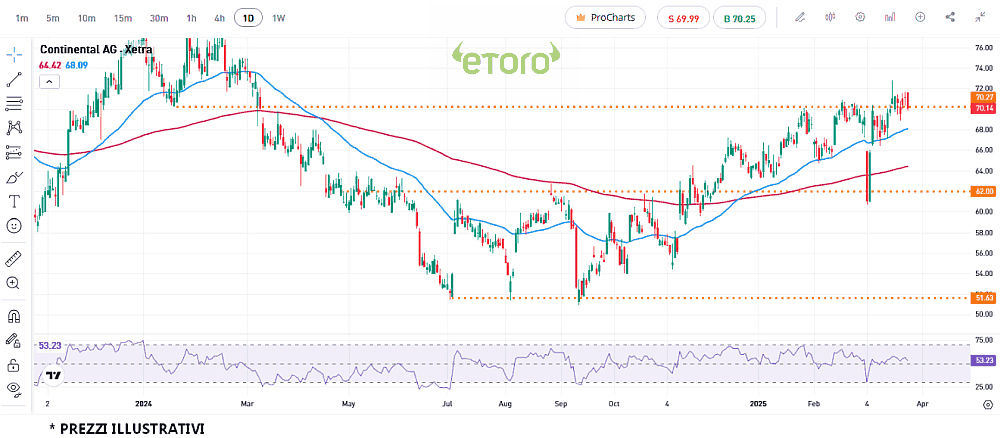Screen dimensions: 1000x438
Task: Hide all drawings with eye icon
Action: pos(14,388)
